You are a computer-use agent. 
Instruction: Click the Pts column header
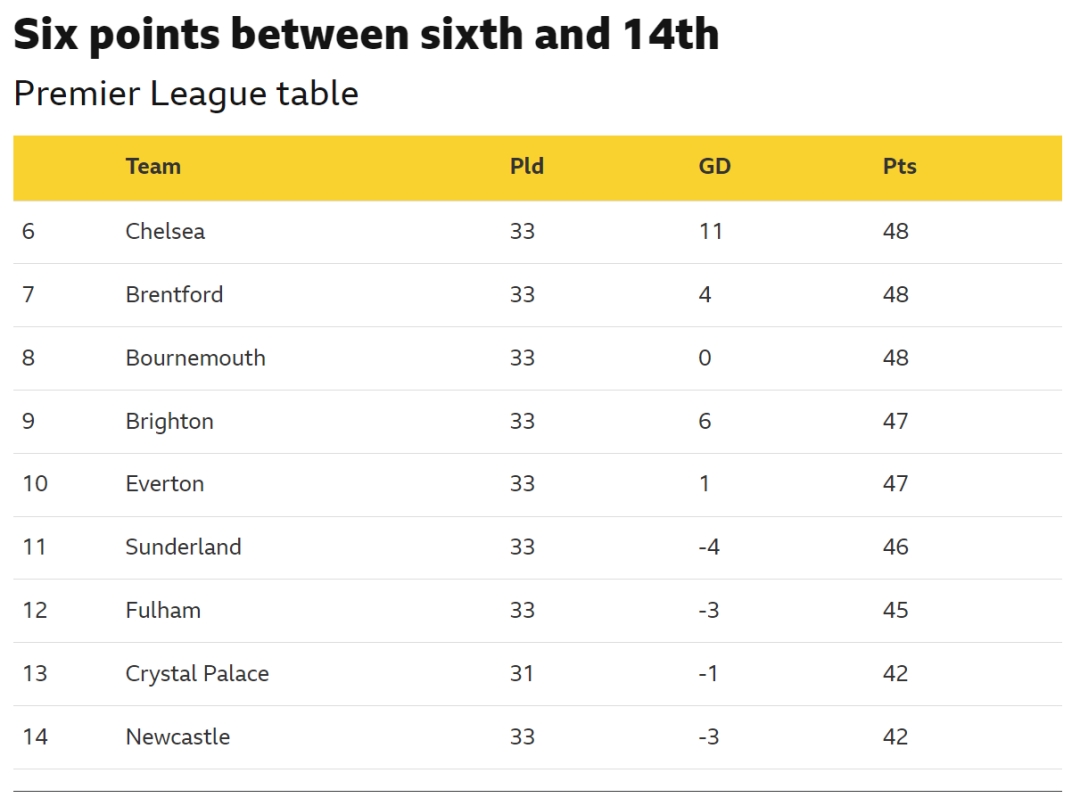coord(899,167)
